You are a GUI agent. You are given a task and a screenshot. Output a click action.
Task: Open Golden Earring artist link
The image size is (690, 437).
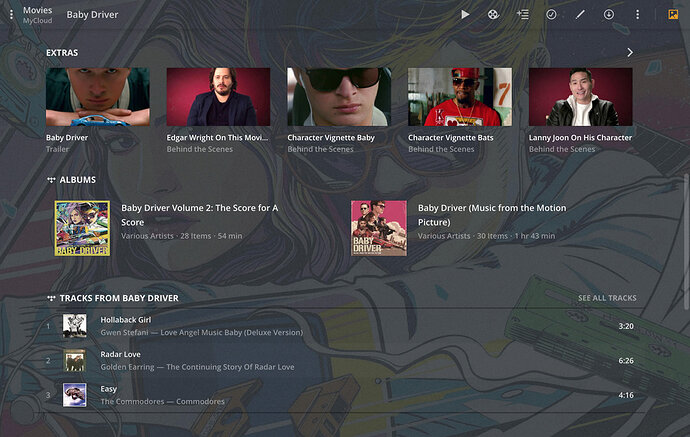(127, 367)
